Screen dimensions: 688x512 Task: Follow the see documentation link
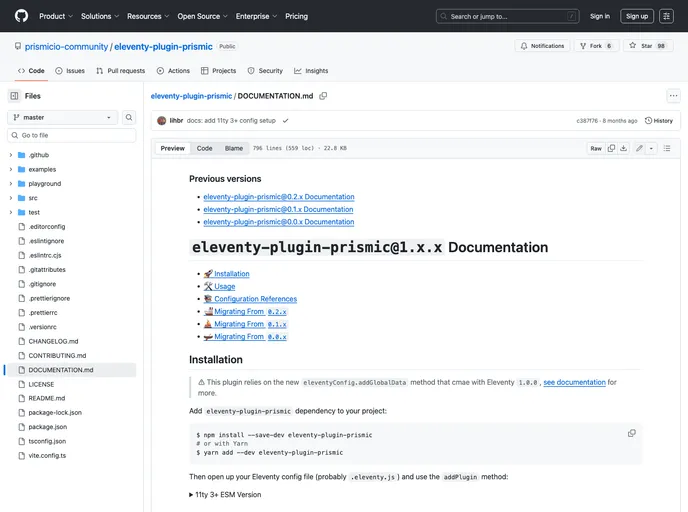[x=574, y=382]
